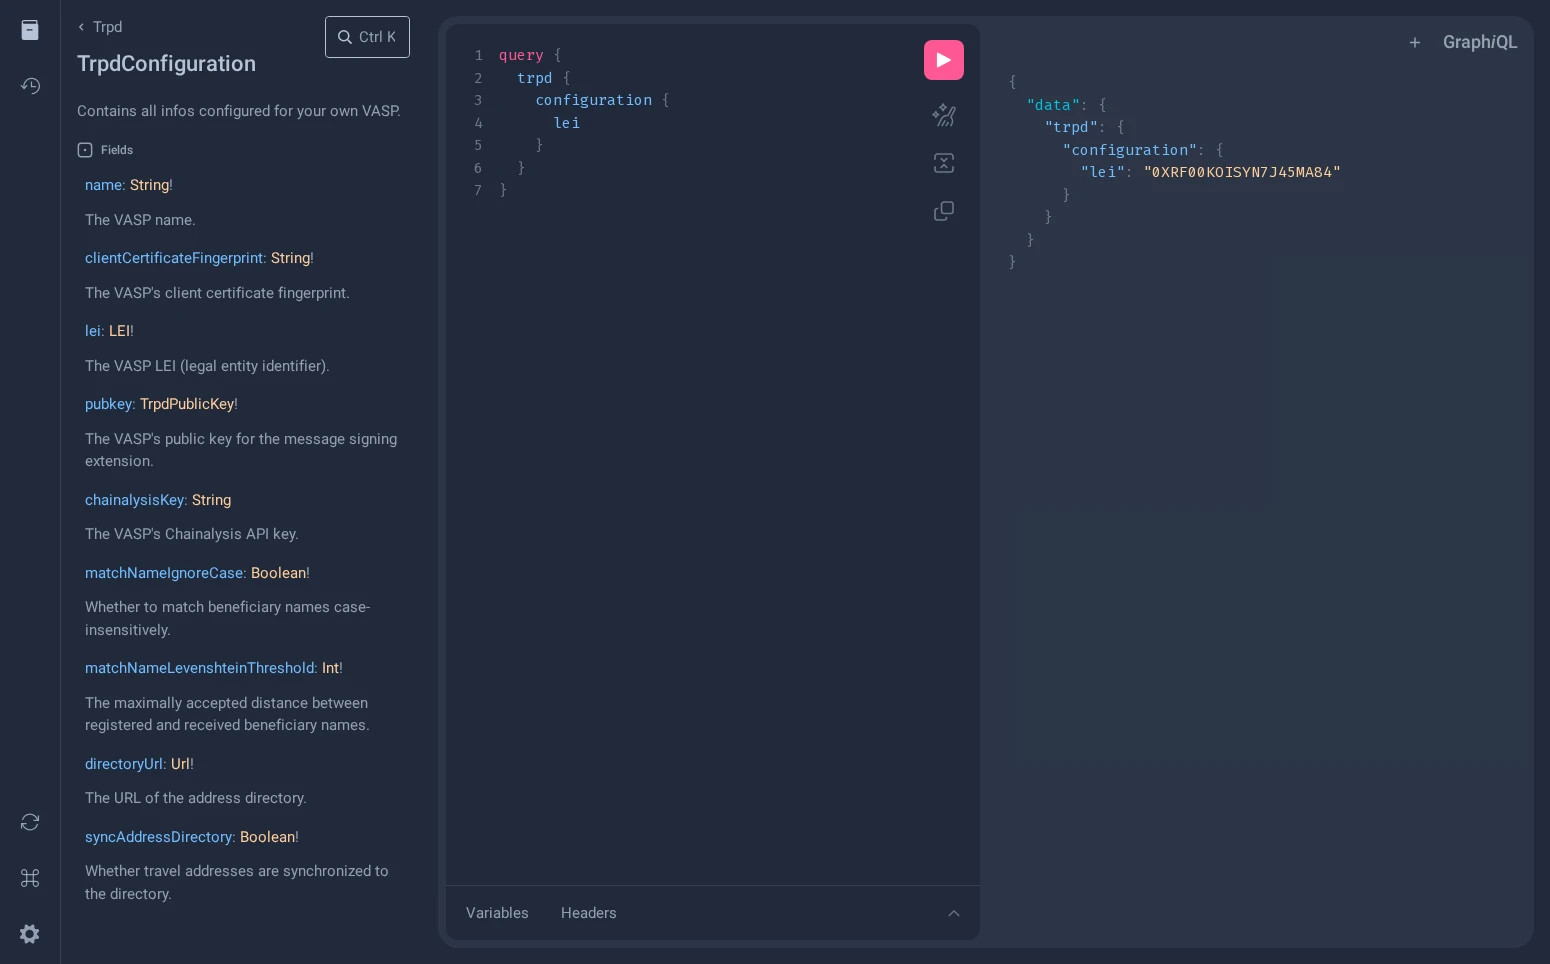The image size is (1550, 964).
Task: Switch to the Headers tab
Action: [589, 913]
